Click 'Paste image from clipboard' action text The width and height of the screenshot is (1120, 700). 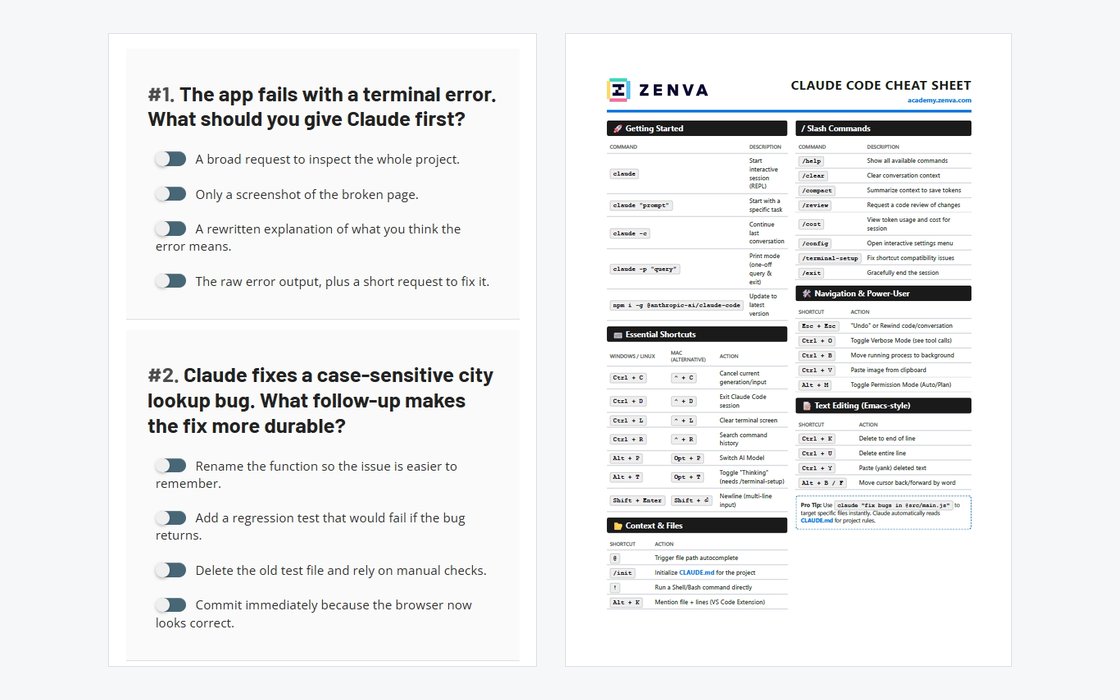point(888,370)
